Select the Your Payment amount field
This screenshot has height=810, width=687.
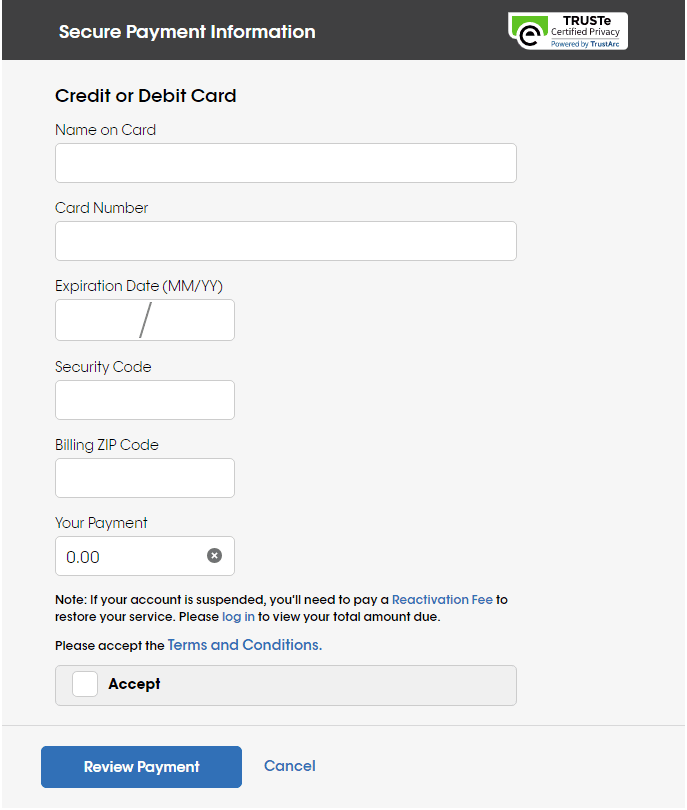coord(120,555)
